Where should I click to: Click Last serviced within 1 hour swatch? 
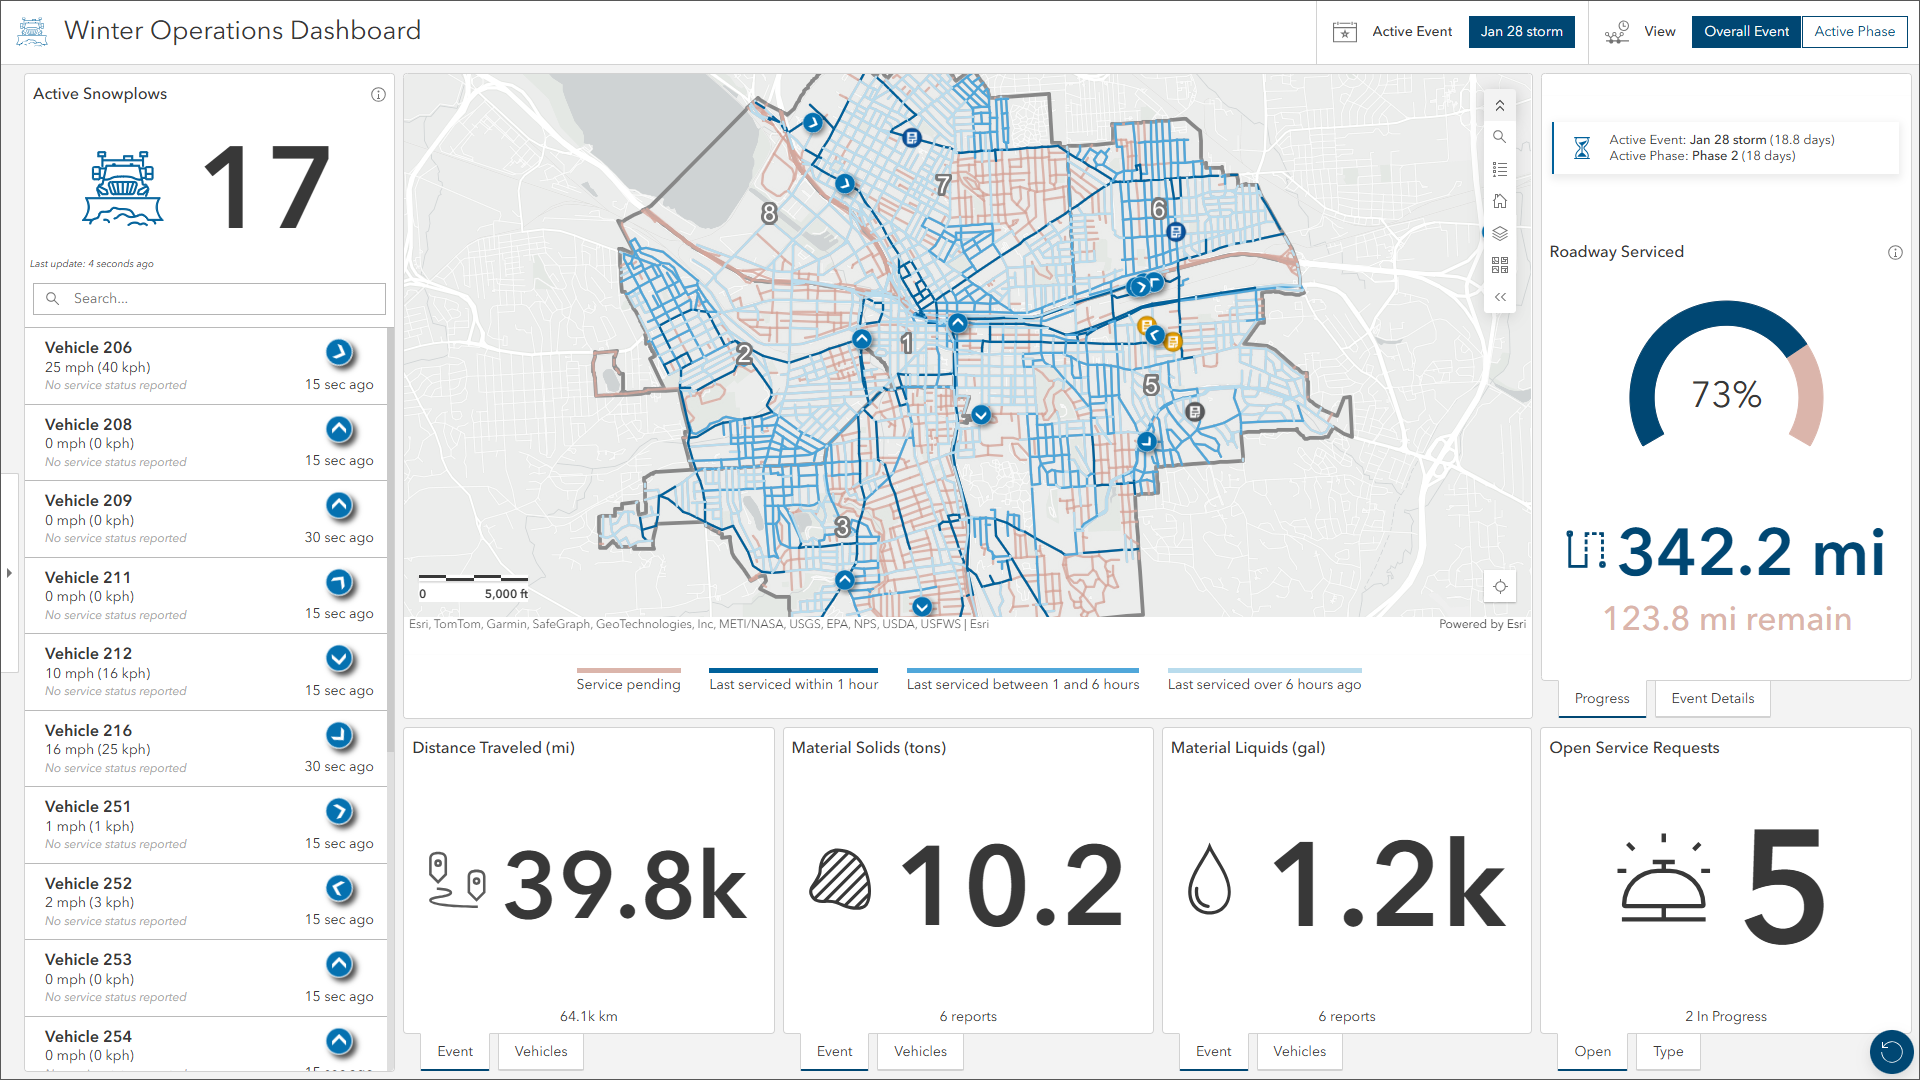(793, 670)
